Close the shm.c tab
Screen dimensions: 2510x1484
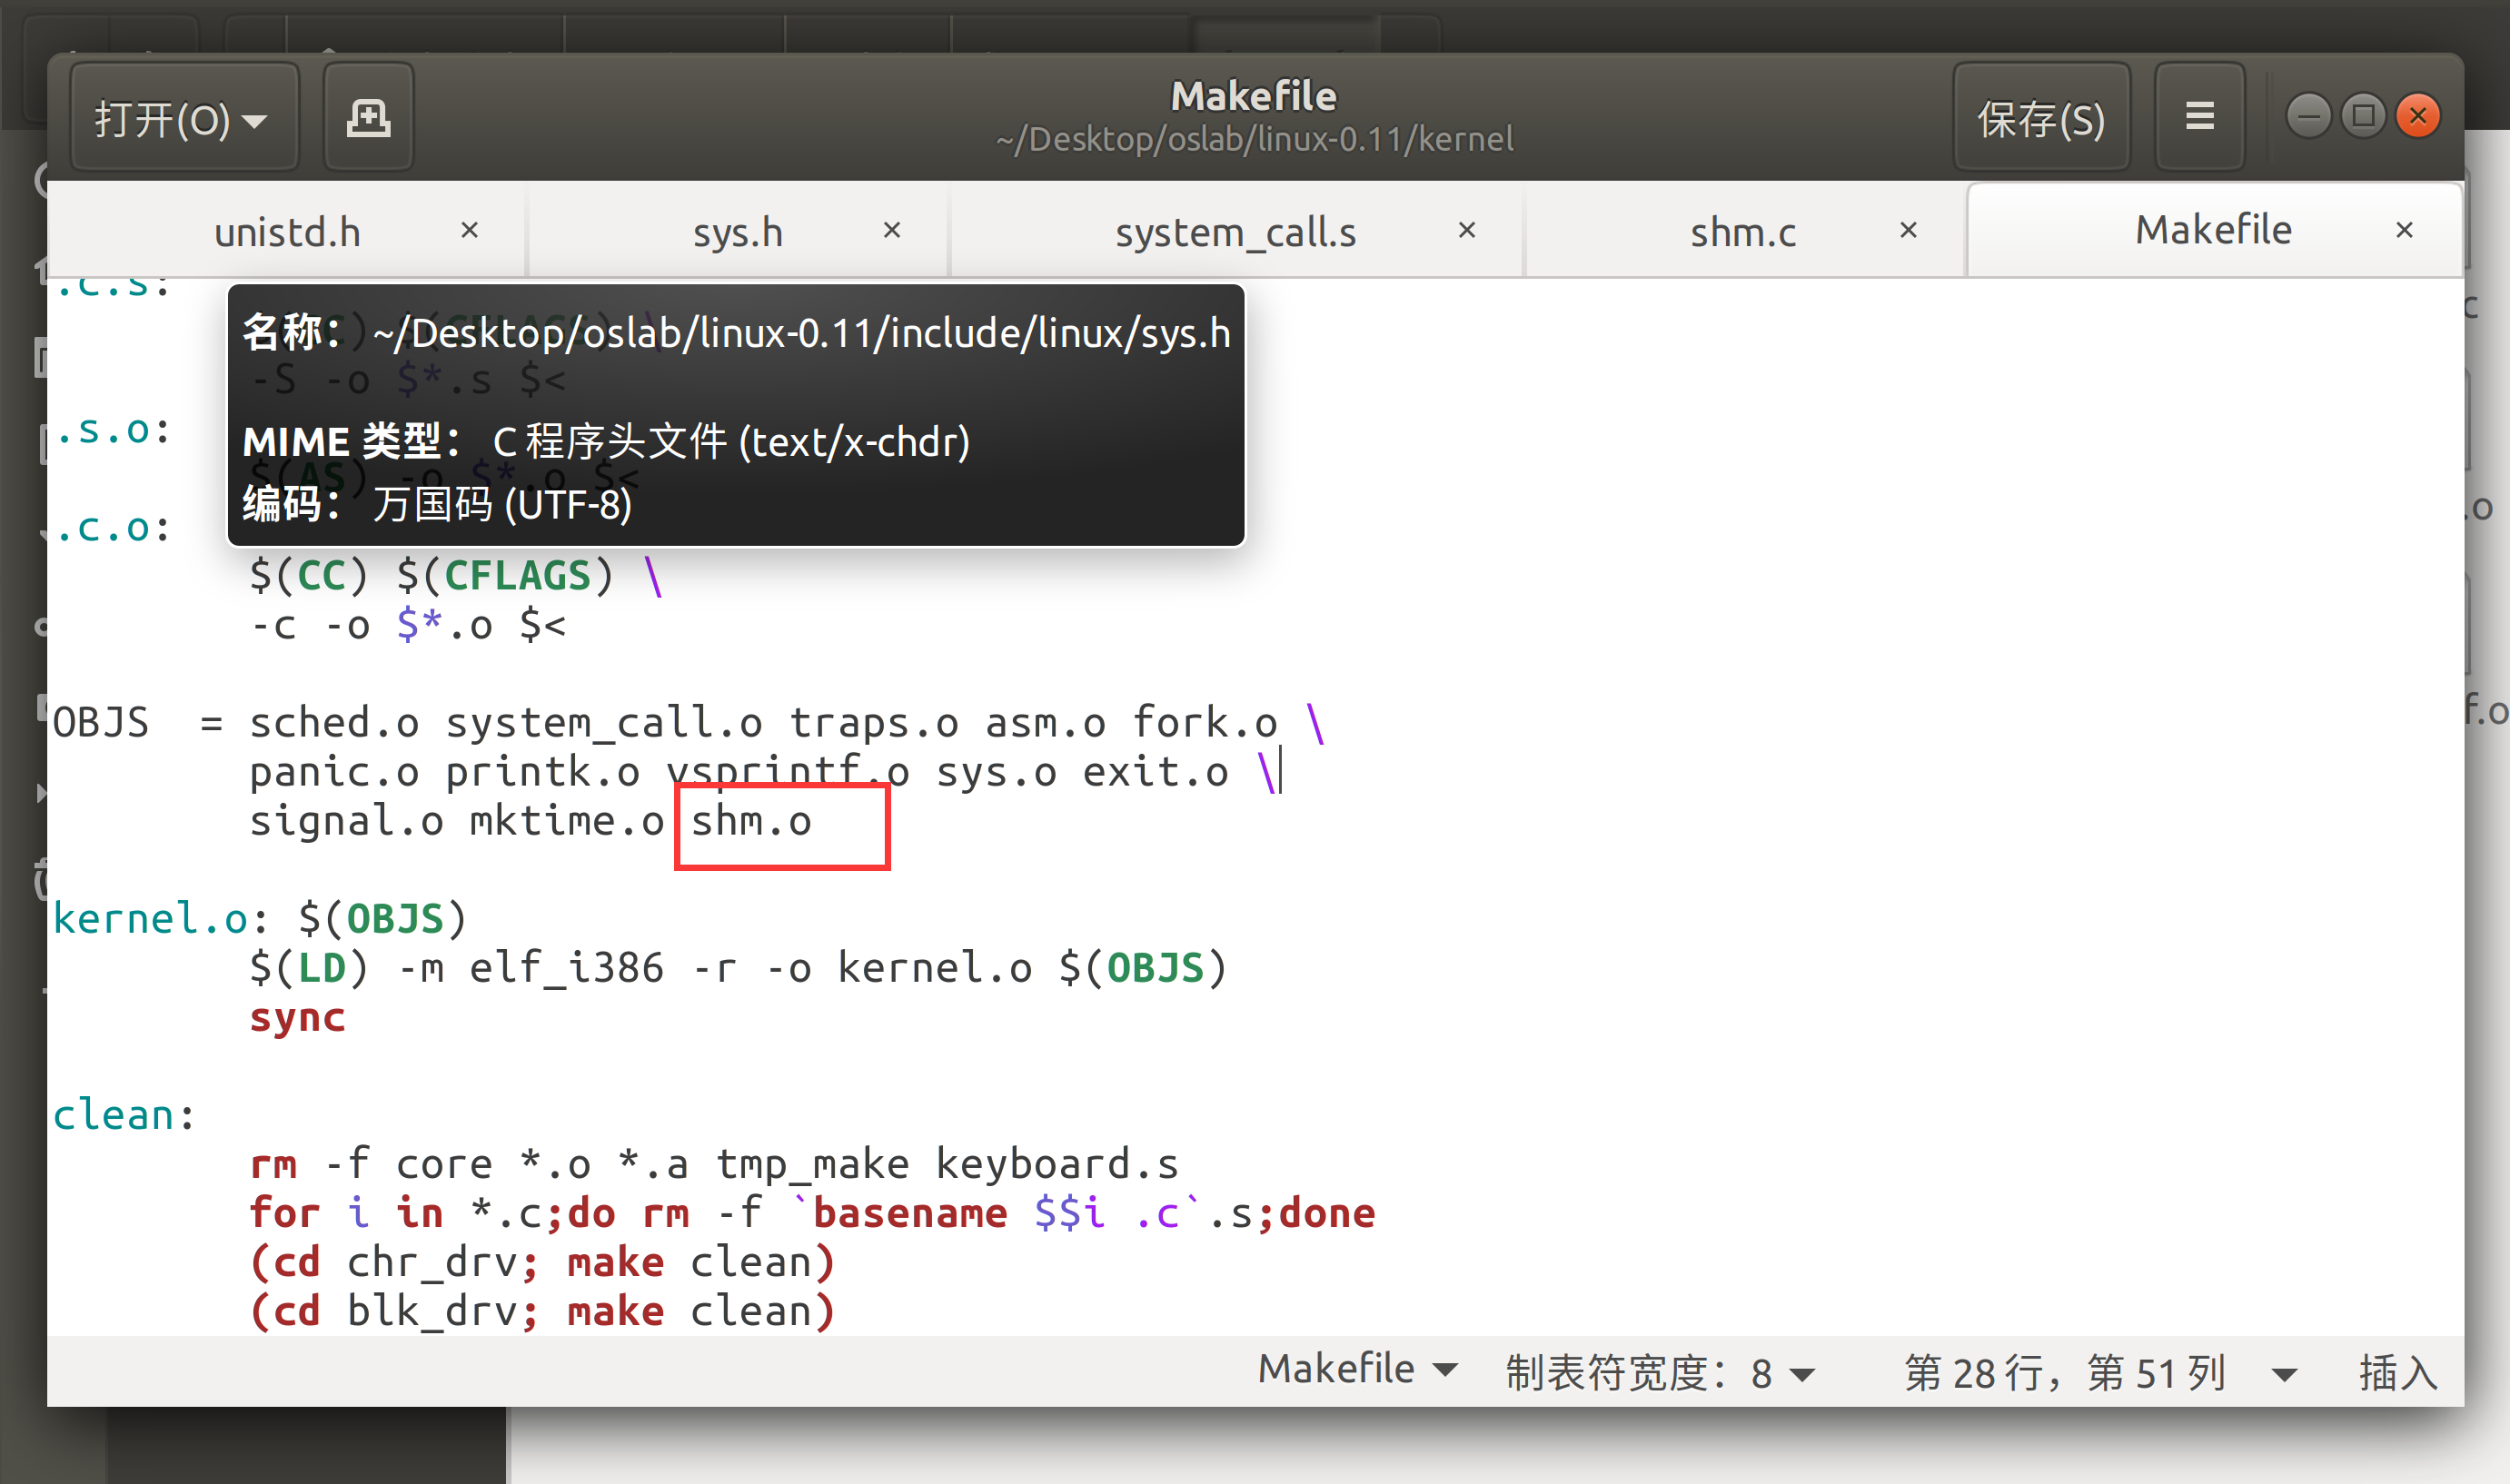(1908, 231)
